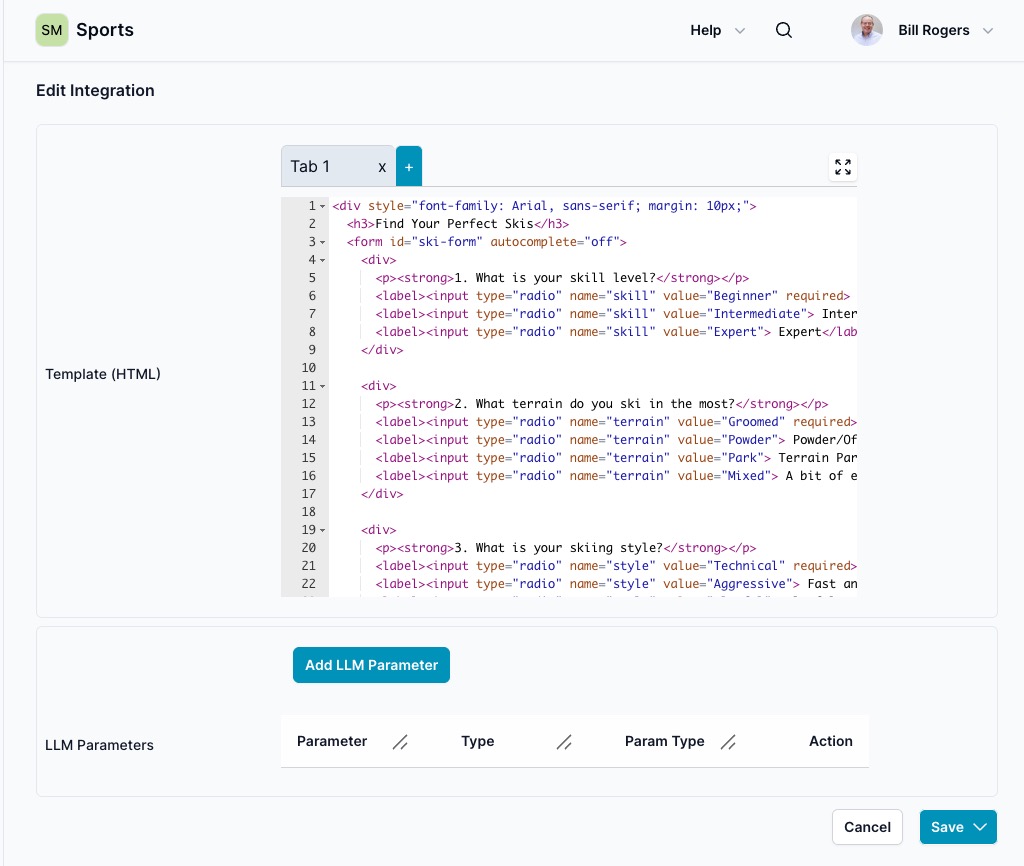Click the Param Type column header
The image size is (1024, 866).
[x=664, y=741]
